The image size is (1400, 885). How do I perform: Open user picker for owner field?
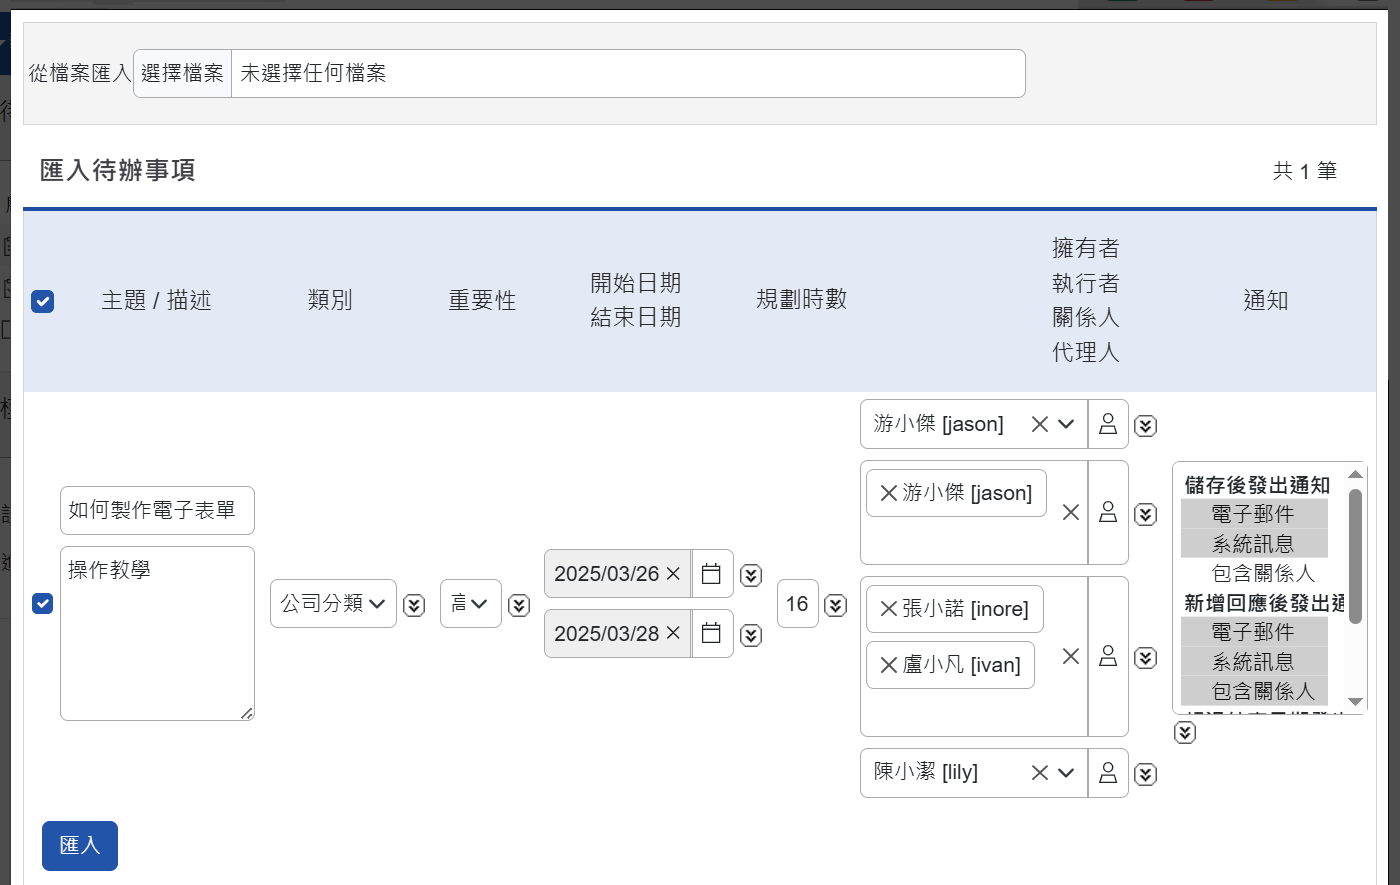pos(1108,424)
